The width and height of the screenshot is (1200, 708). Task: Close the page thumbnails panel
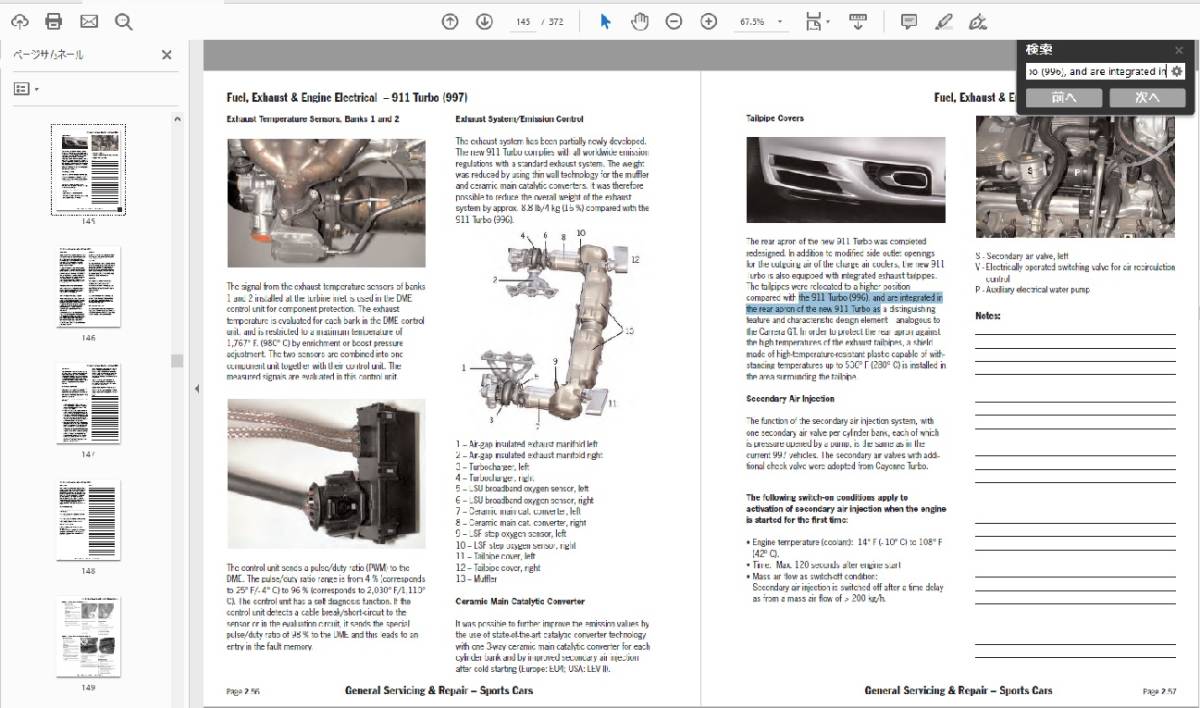167,55
